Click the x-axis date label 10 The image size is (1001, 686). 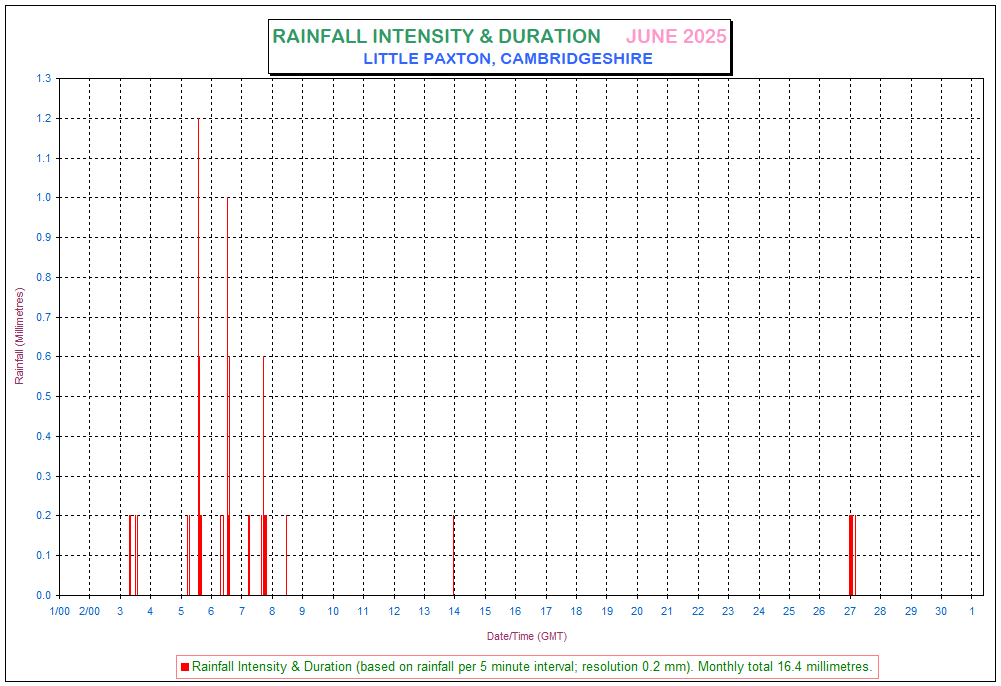point(333,611)
